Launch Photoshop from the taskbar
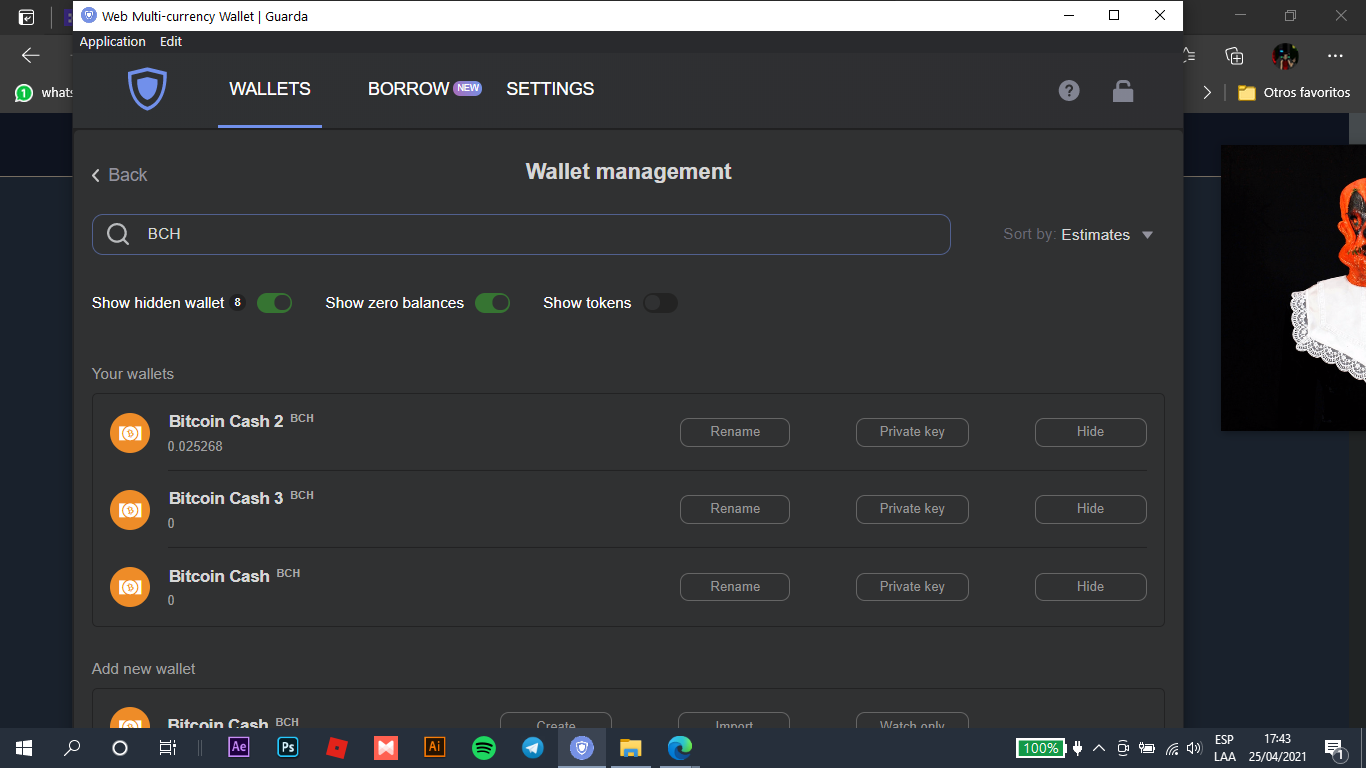1366x768 pixels. [288, 747]
